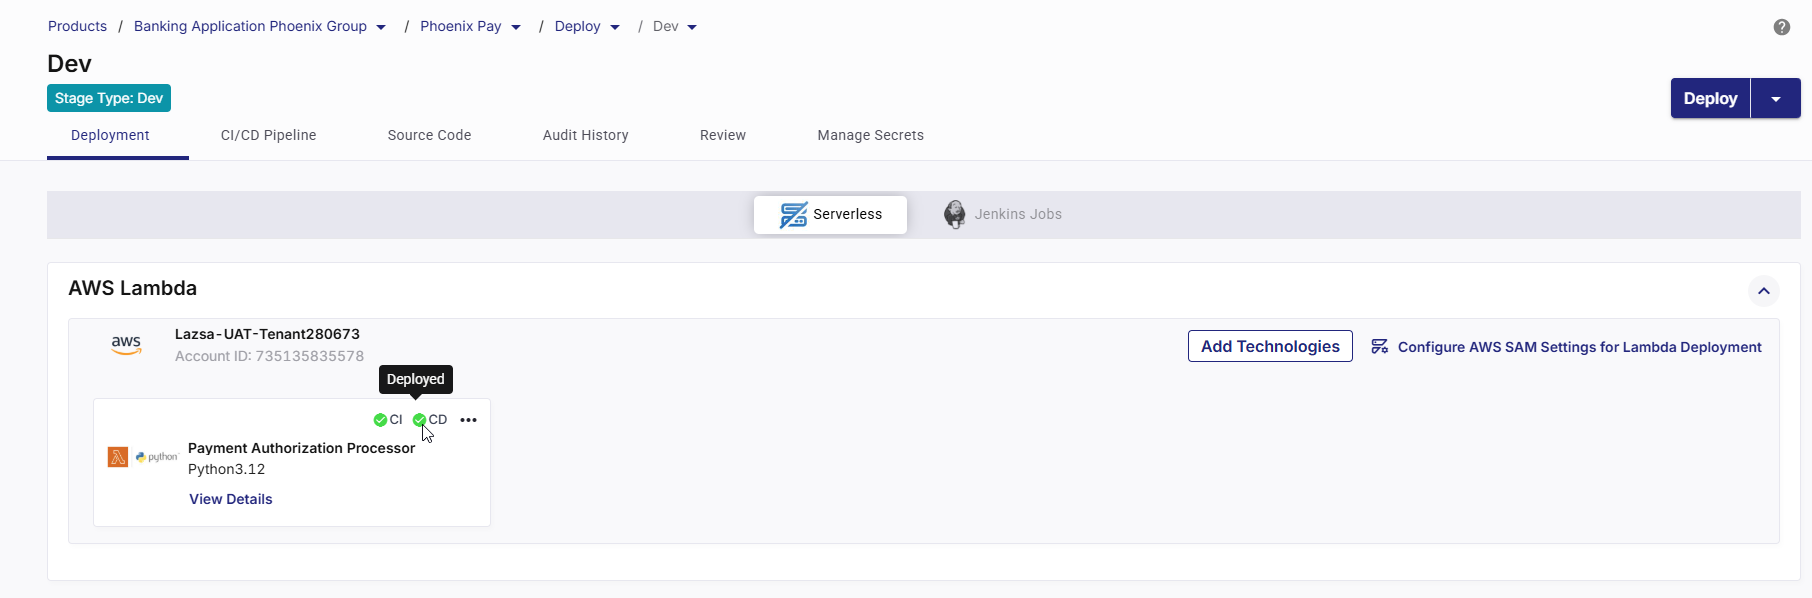
Task: Open the three-dot menu on Lambda card
Action: pyautogui.click(x=468, y=420)
